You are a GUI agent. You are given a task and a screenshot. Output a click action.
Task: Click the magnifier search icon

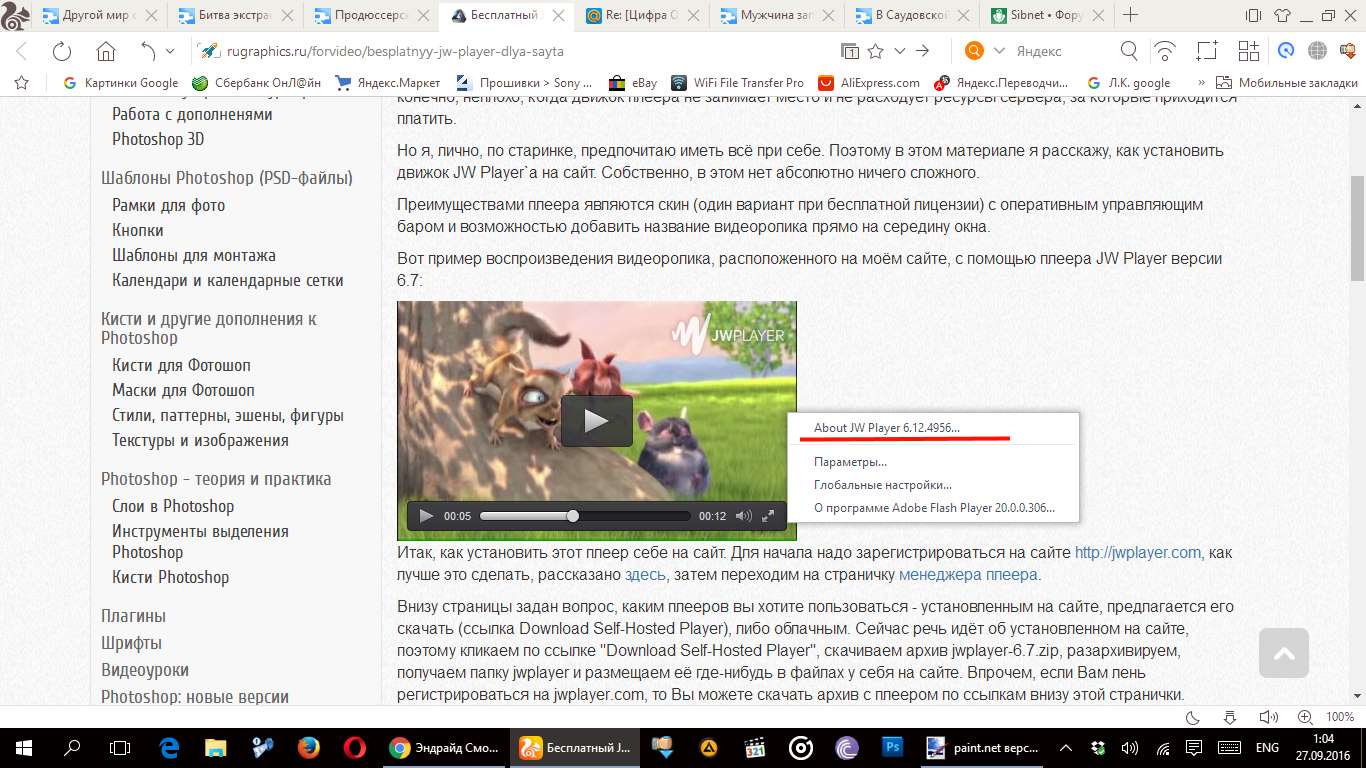click(x=1129, y=51)
